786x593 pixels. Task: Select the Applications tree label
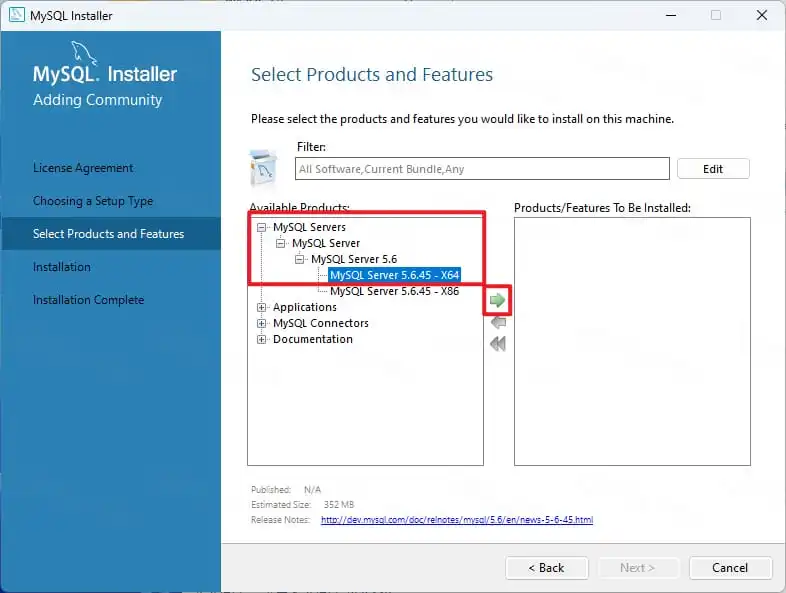pyautogui.click(x=305, y=307)
